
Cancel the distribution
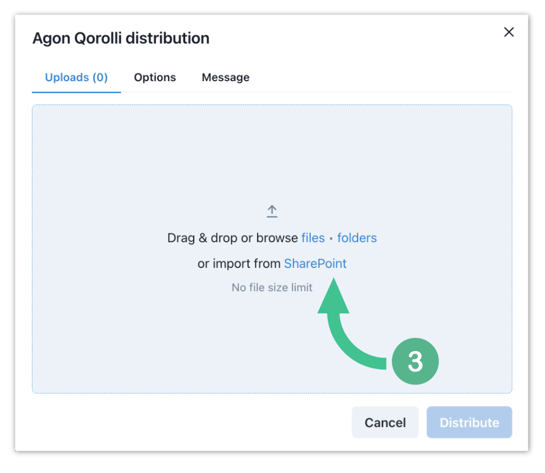385,422
